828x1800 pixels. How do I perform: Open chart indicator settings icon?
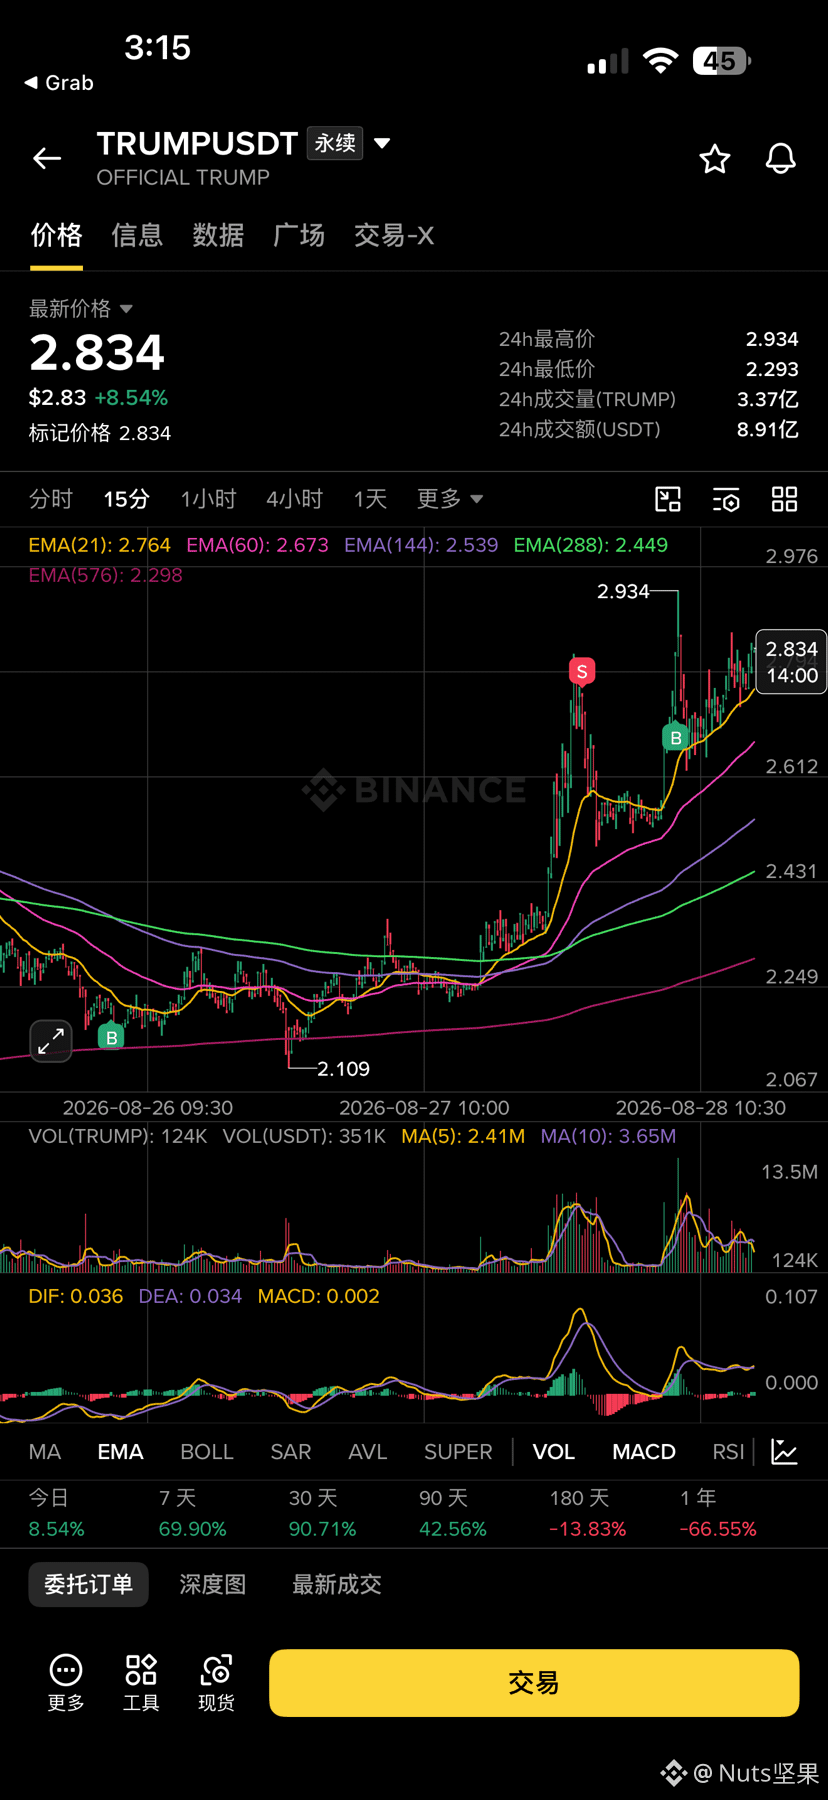(726, 500)
